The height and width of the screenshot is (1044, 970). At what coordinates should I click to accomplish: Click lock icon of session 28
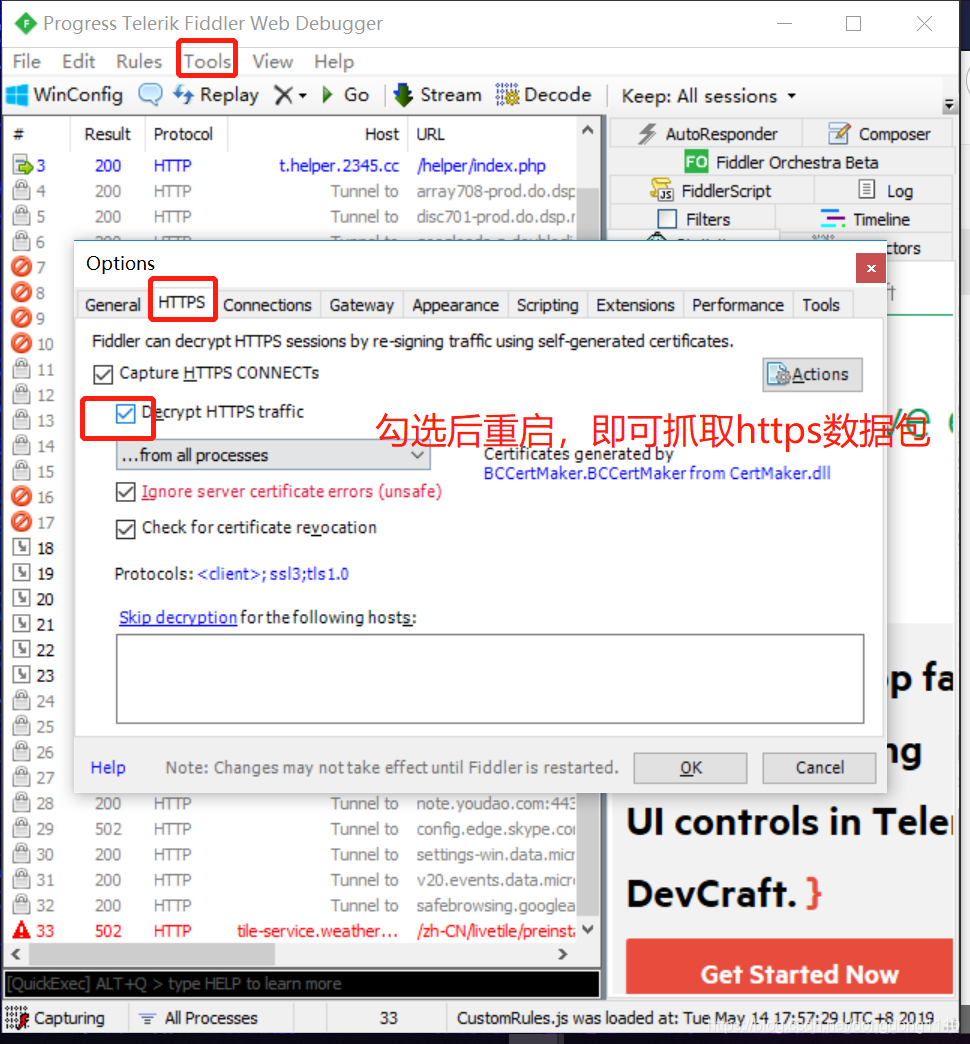click(x=22, y=802)
